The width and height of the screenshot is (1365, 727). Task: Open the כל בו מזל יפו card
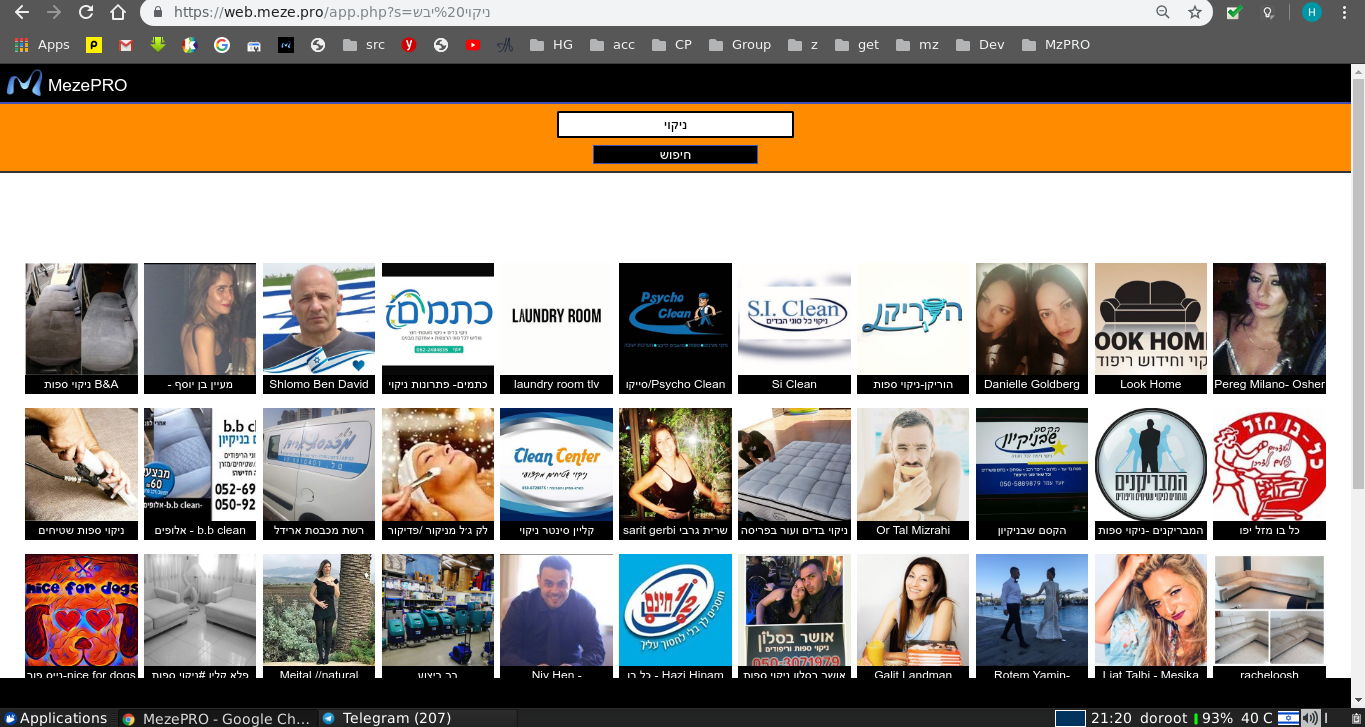(x=1269, y=474)
